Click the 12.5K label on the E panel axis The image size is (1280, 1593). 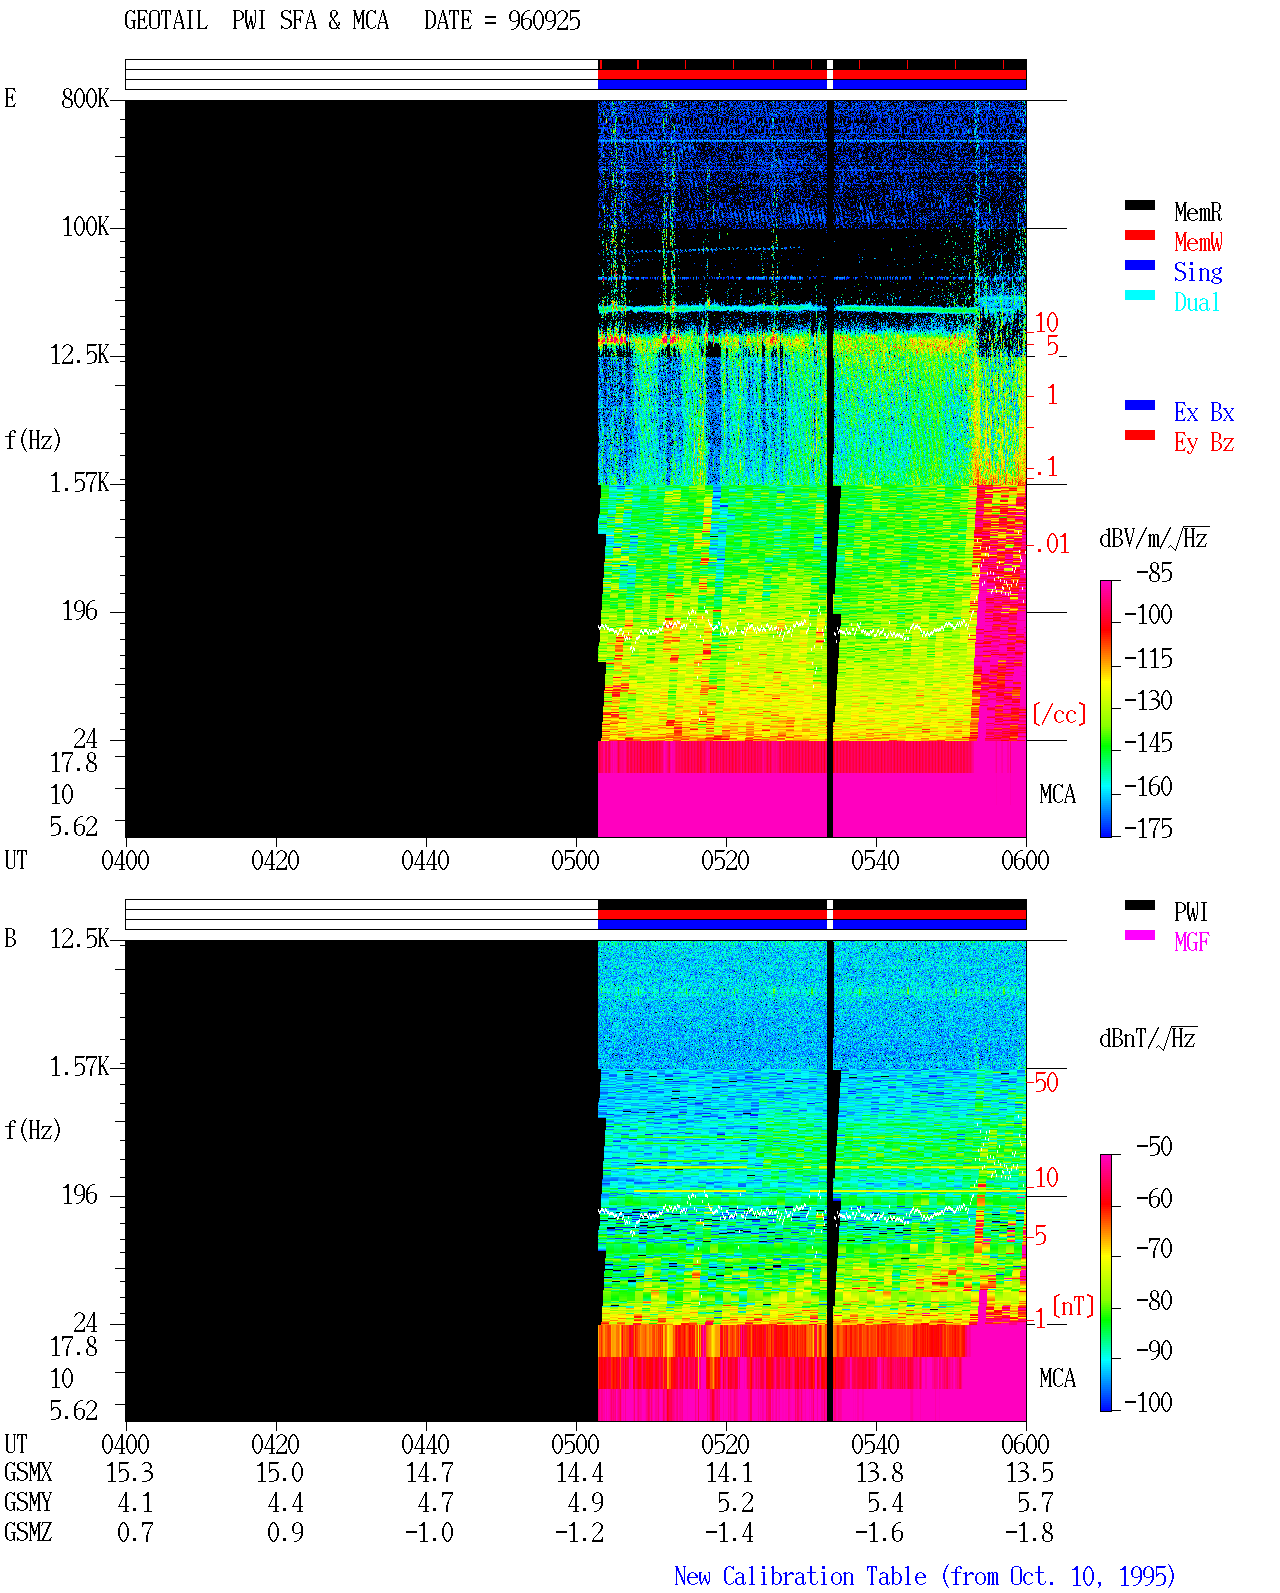tap(79, 355)
